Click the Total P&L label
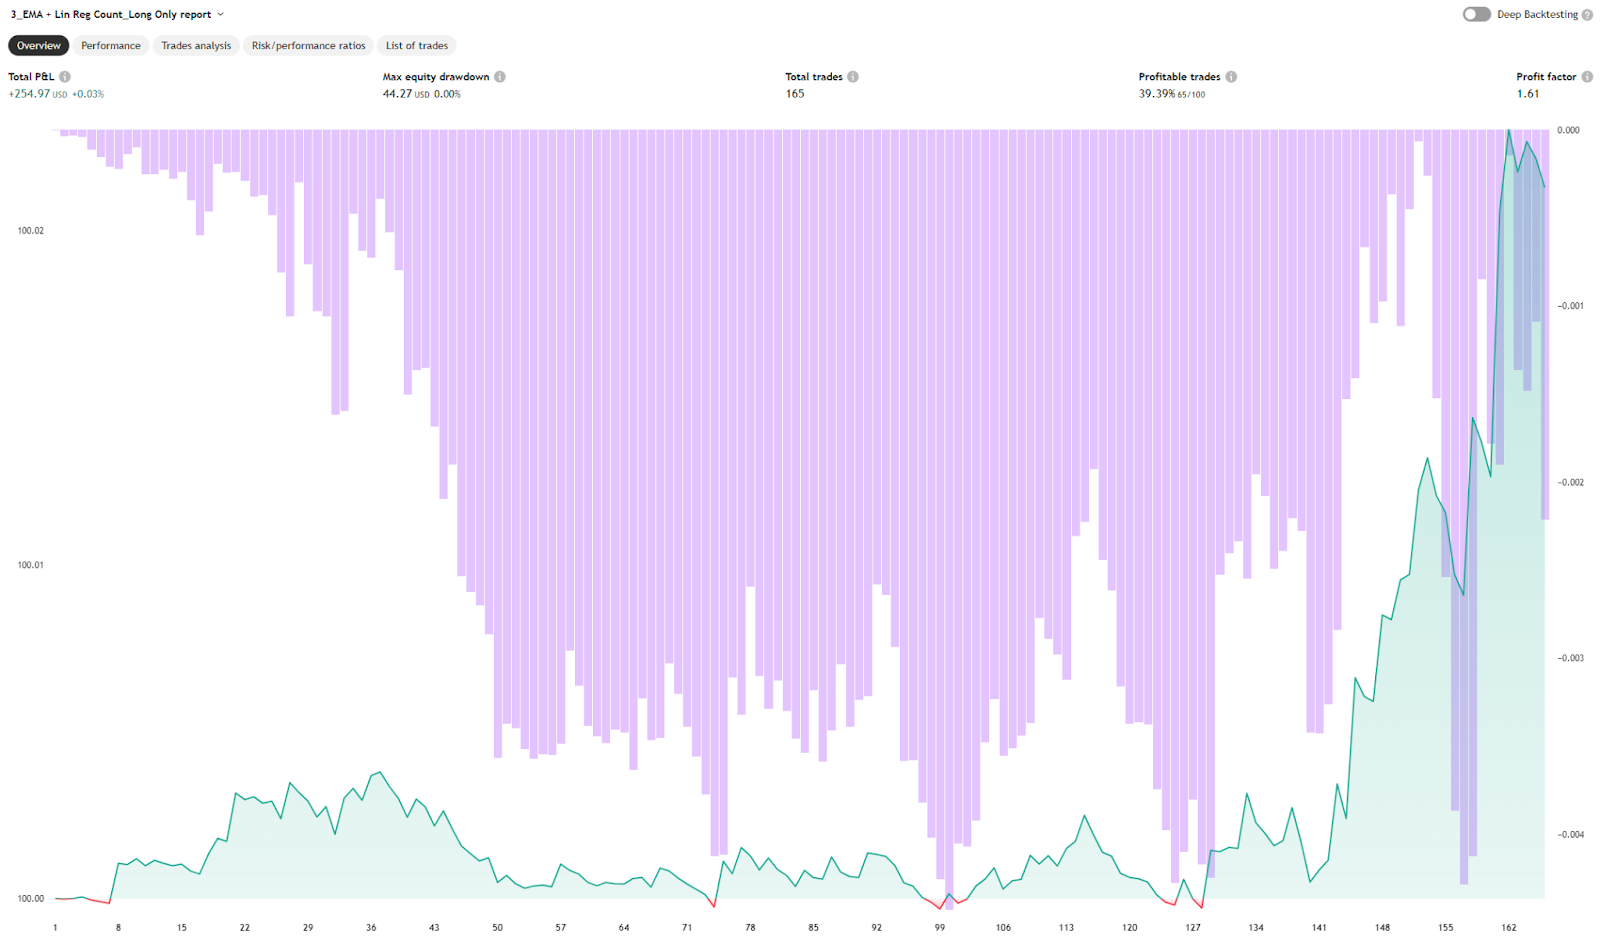Screen dimensions: 1600x941 point(31,77)
